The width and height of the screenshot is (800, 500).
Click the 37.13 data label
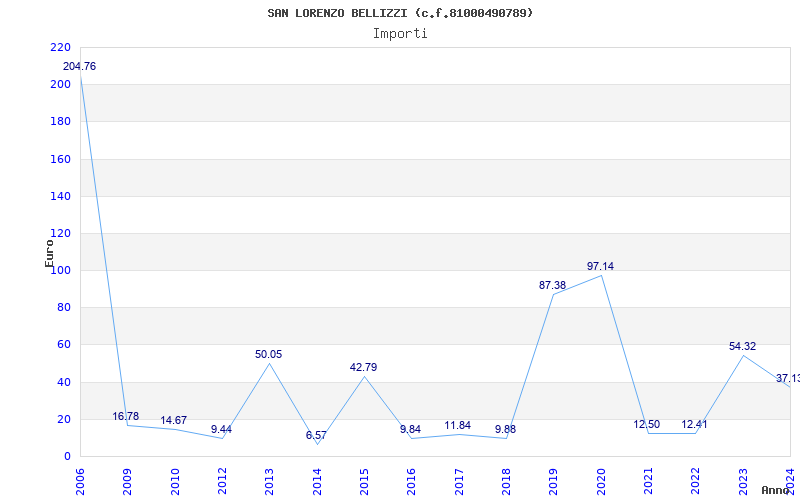click(788, 379)
